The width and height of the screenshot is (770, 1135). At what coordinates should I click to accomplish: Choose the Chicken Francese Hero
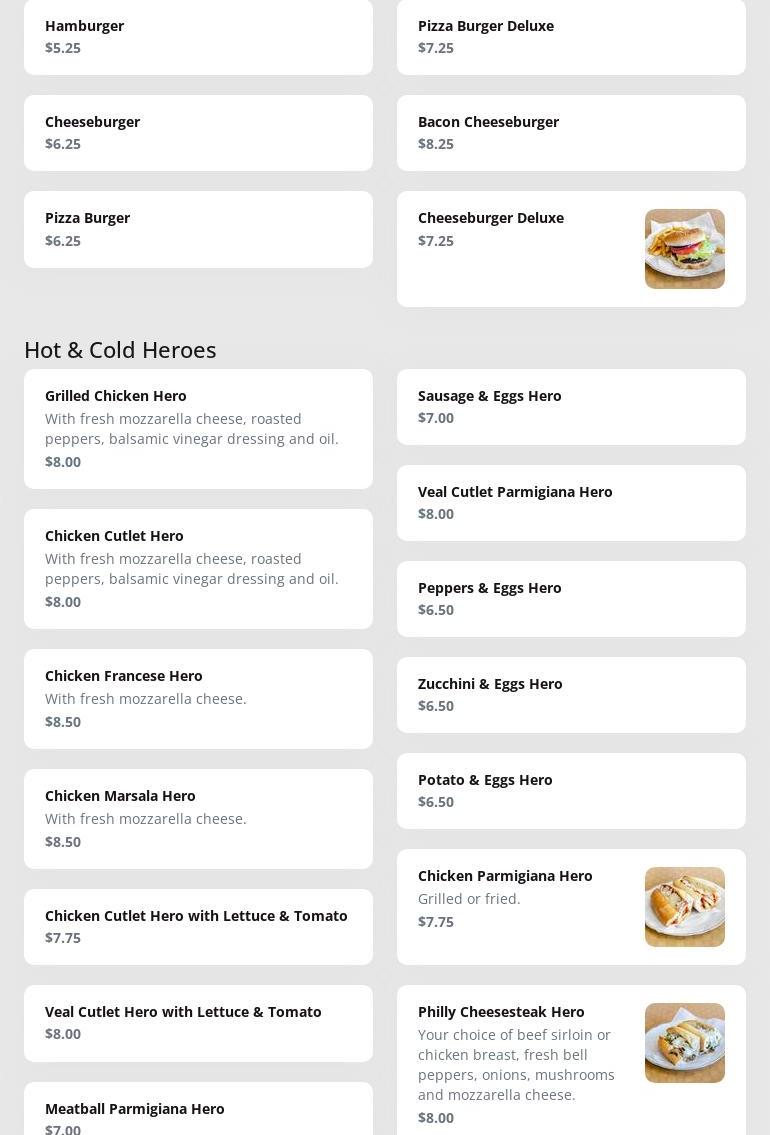tap(198, 698)
